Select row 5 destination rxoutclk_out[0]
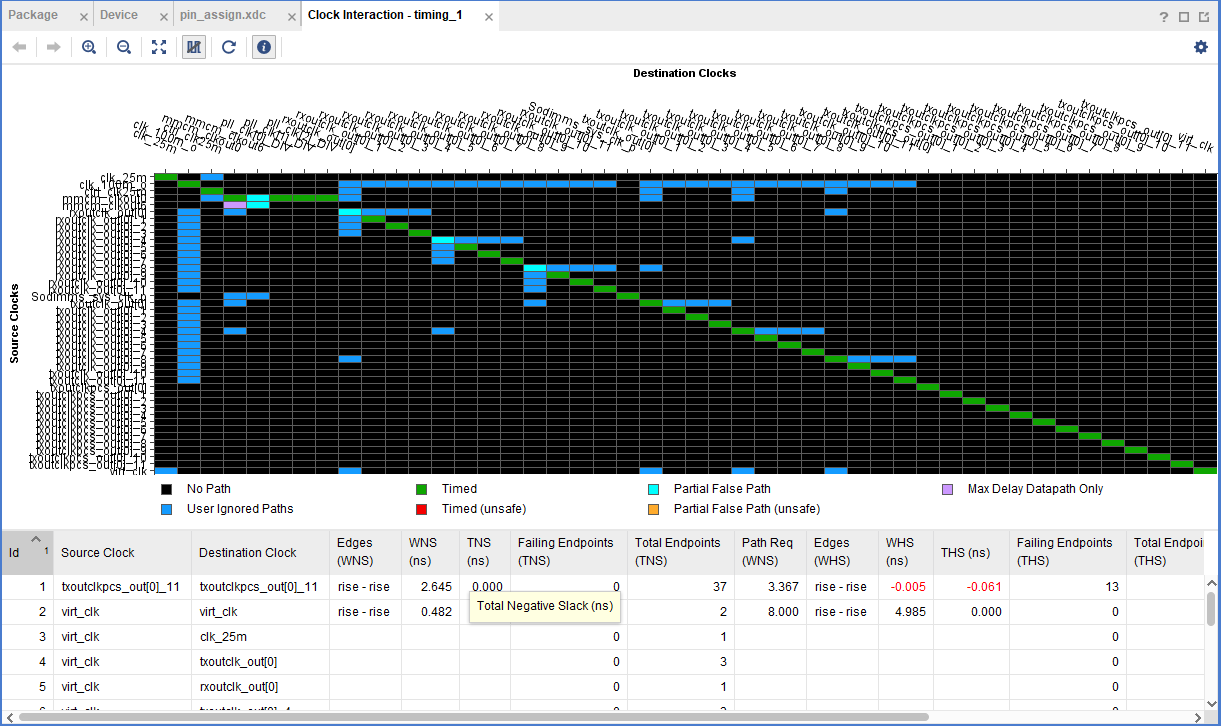 pyautogui.click(x=238, y=687)
